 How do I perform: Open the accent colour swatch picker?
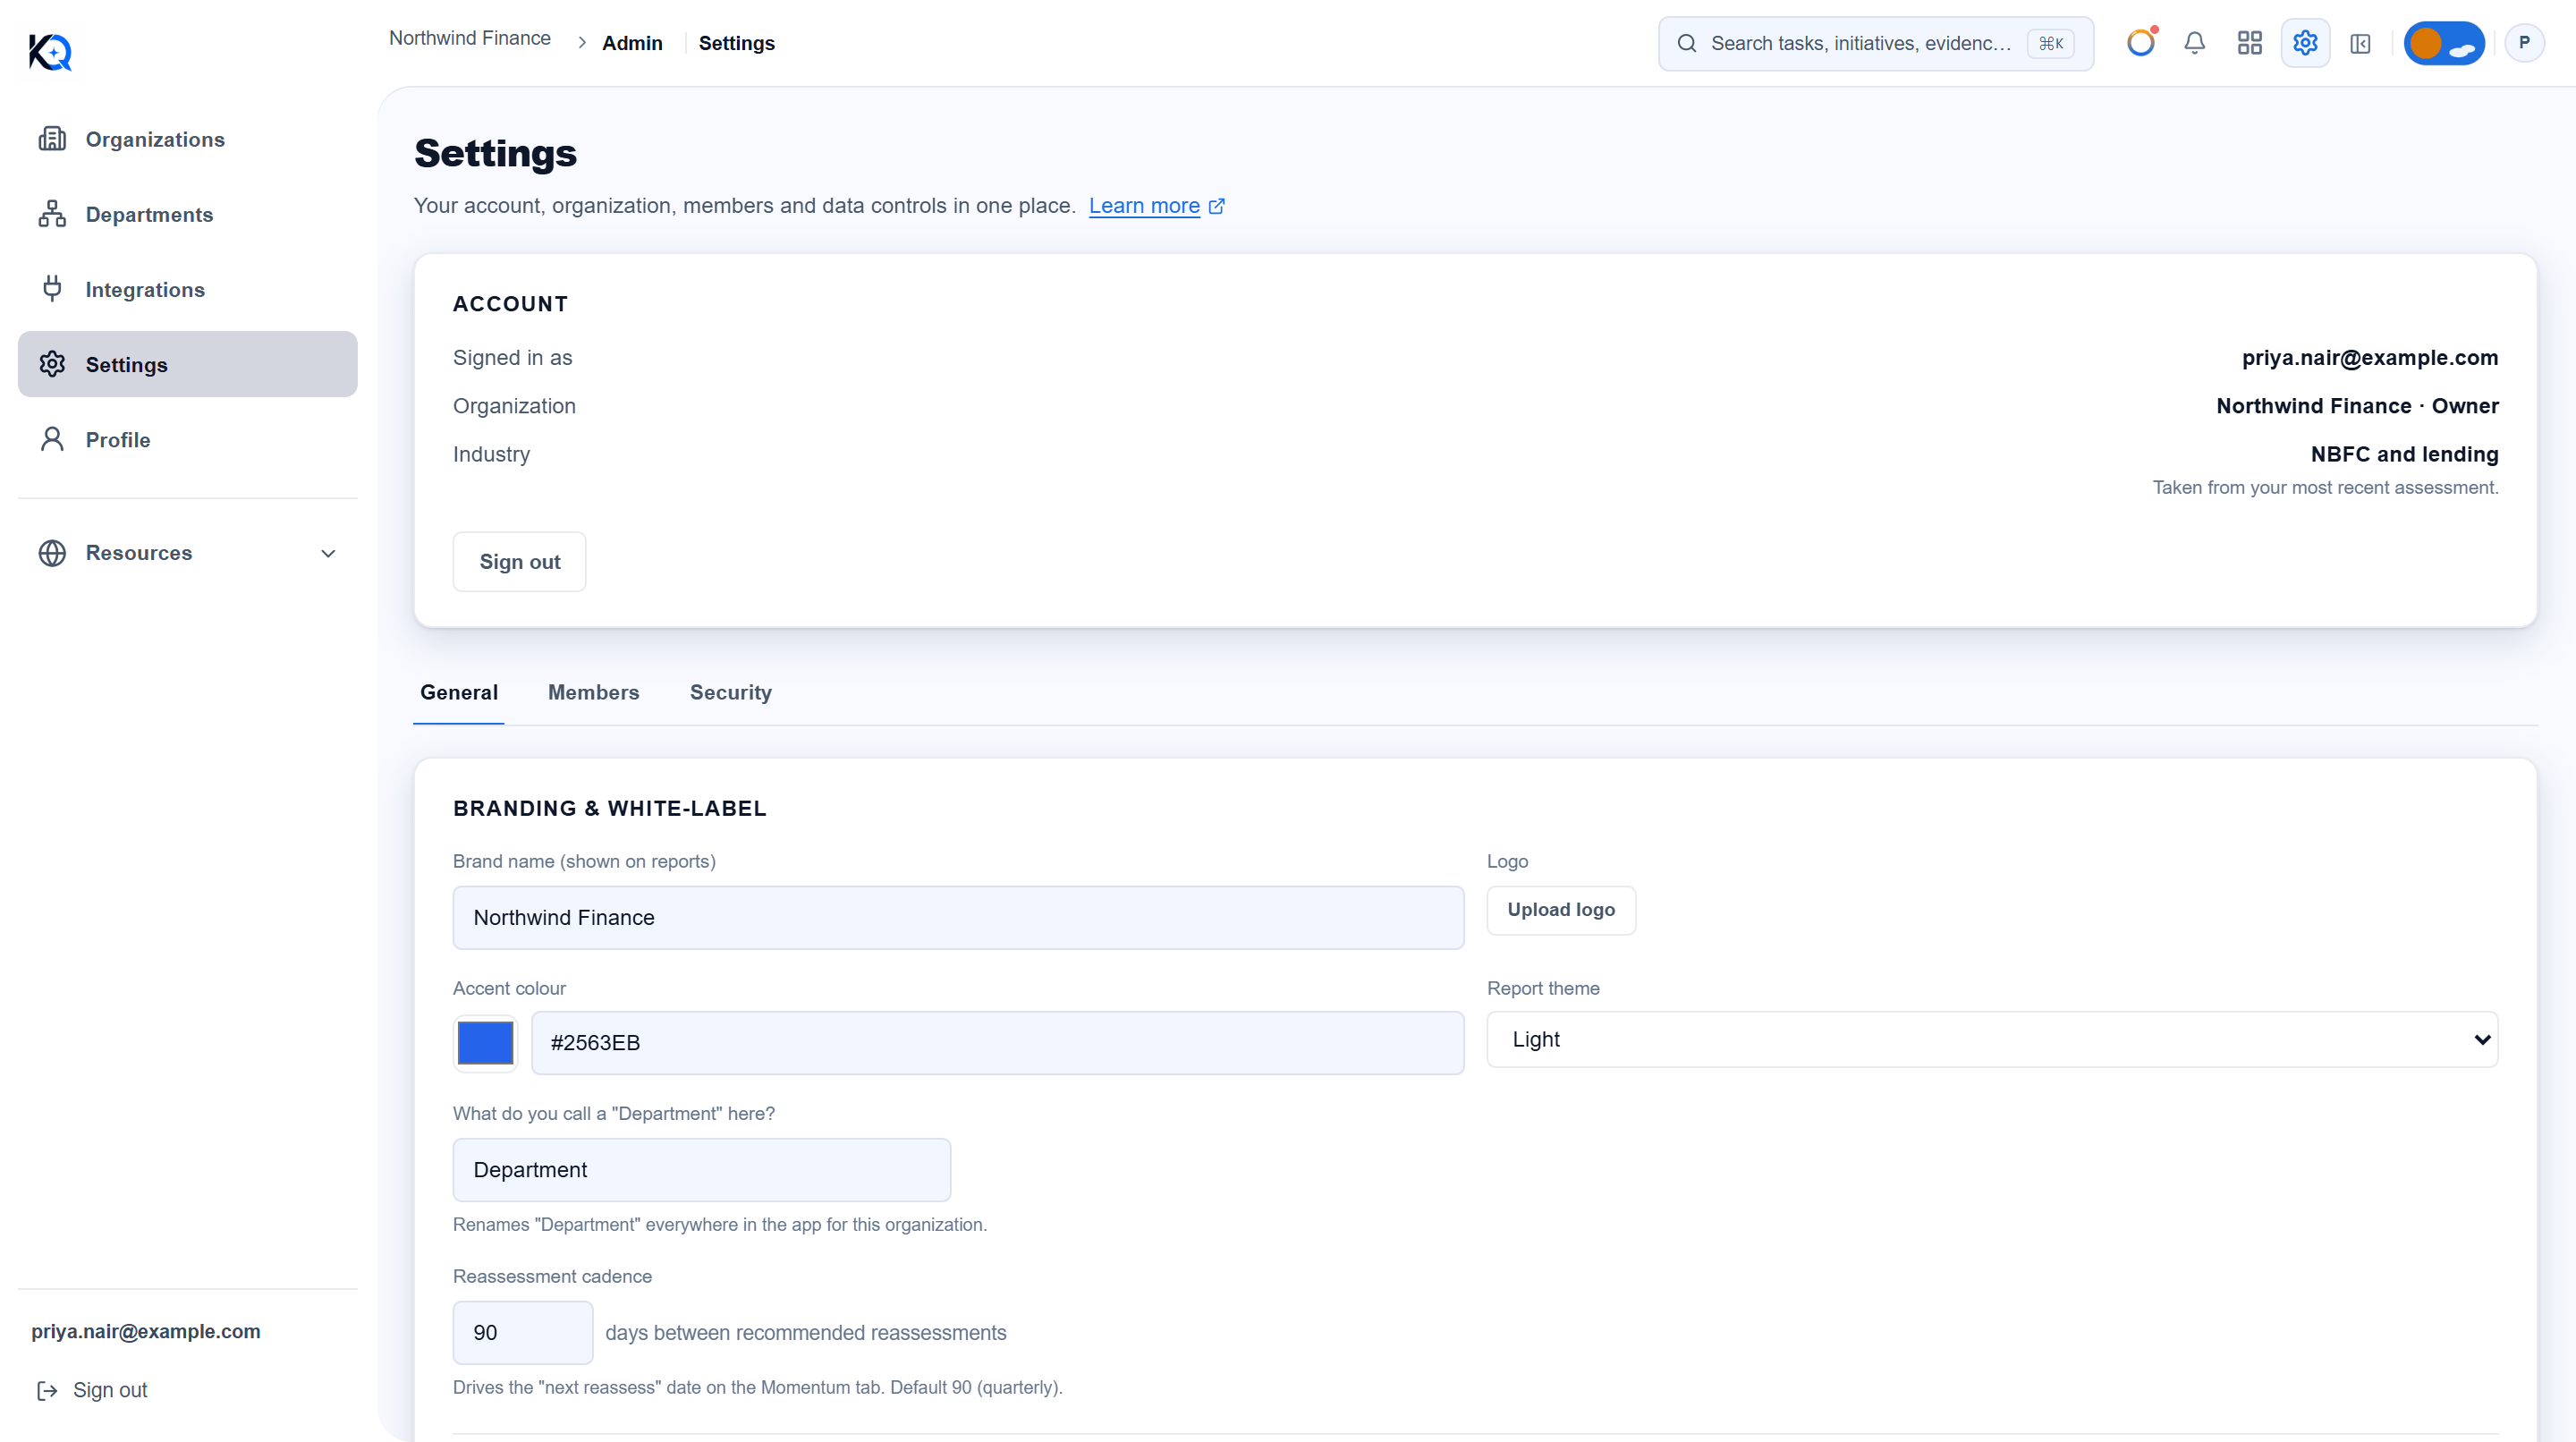click(485, 1043)
